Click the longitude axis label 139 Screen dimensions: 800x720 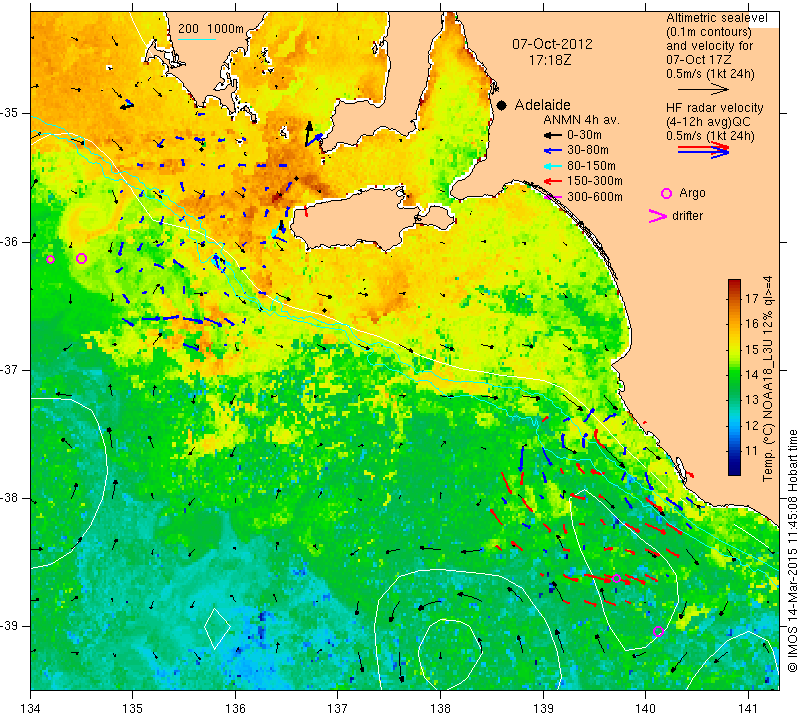coord(543,708)
